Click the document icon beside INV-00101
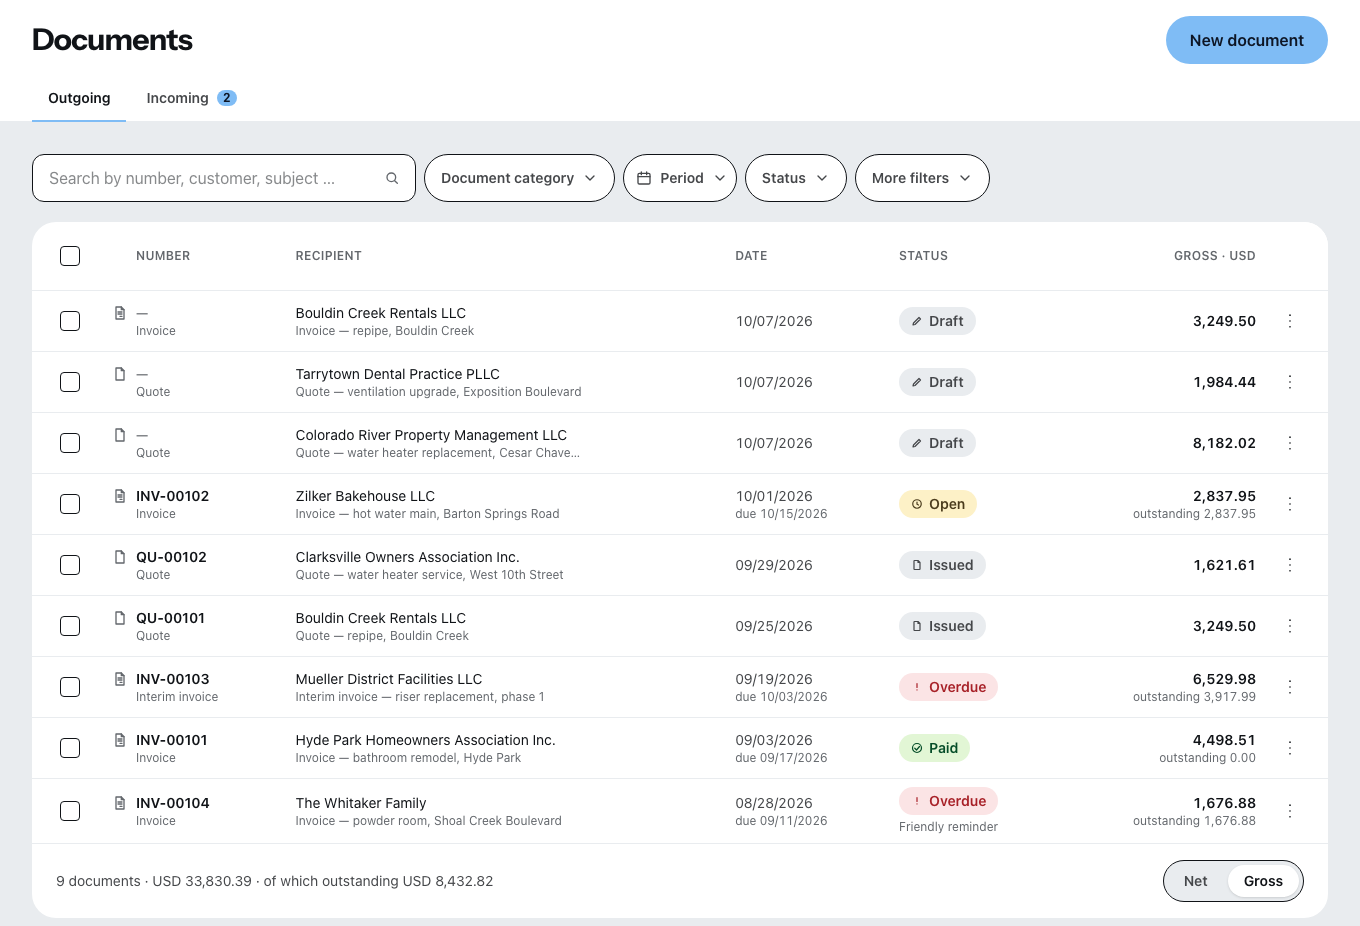Screen dimensions: 1360x926 pos(120,740)
